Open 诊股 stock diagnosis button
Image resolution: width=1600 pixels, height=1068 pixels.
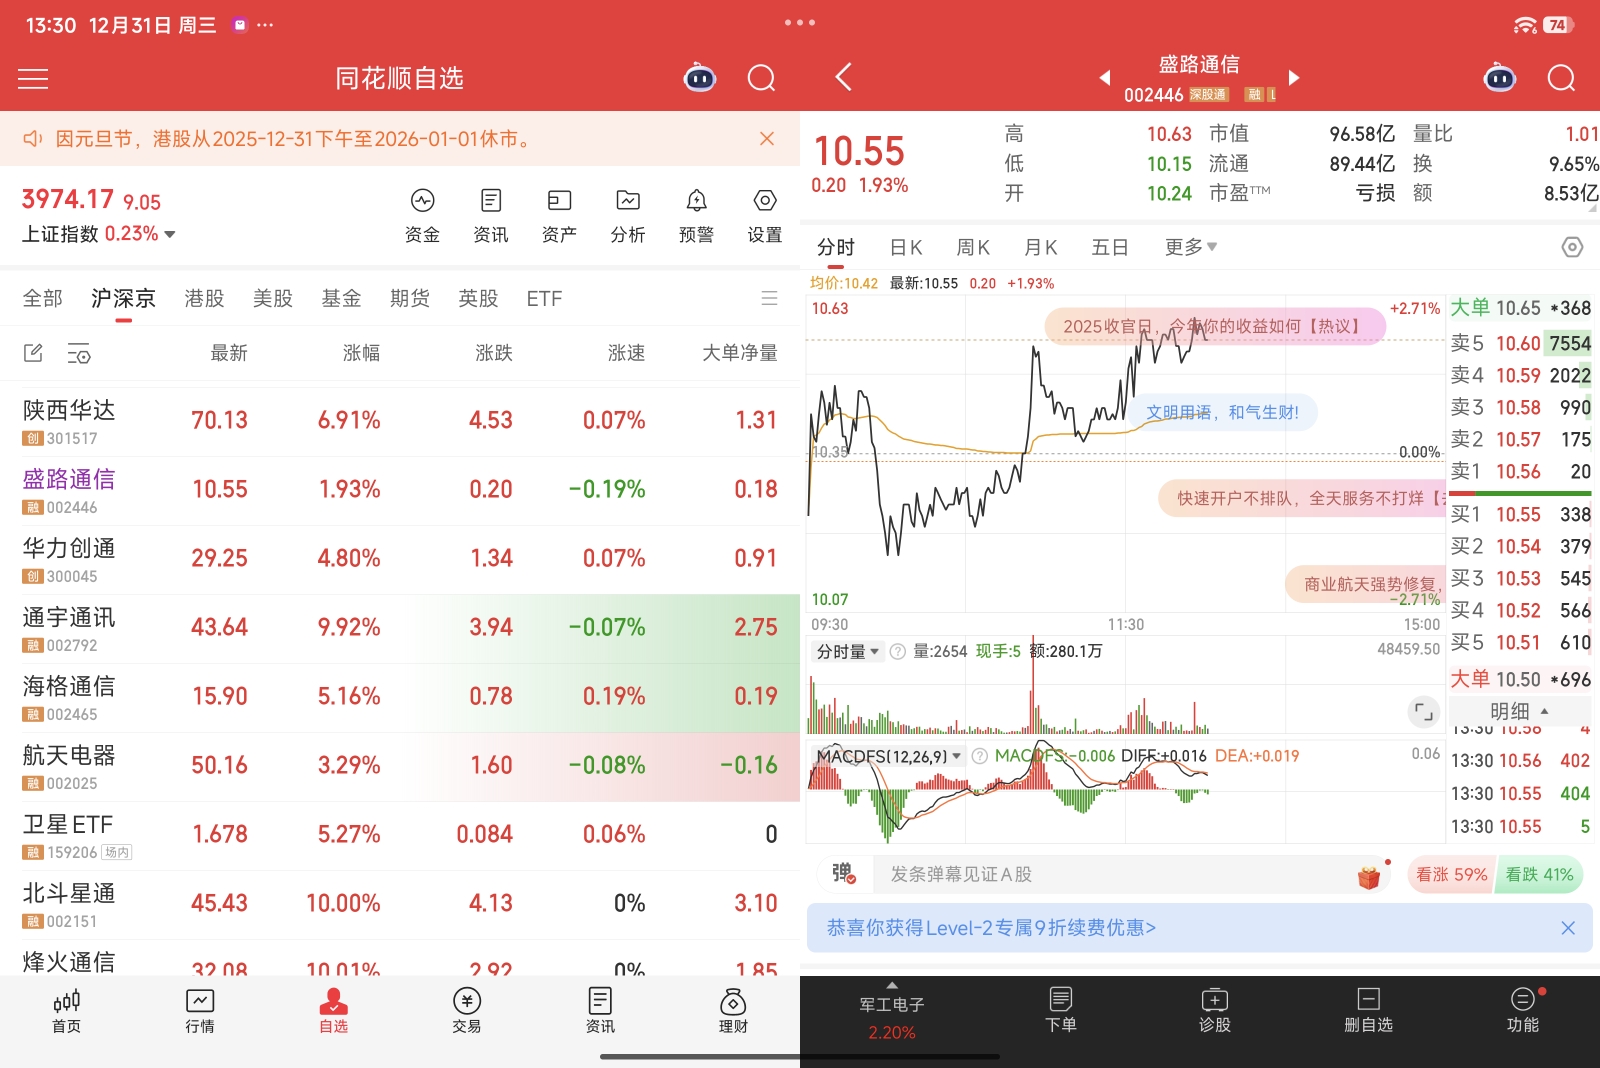pyautogui.click(x=1215, y=1010)
